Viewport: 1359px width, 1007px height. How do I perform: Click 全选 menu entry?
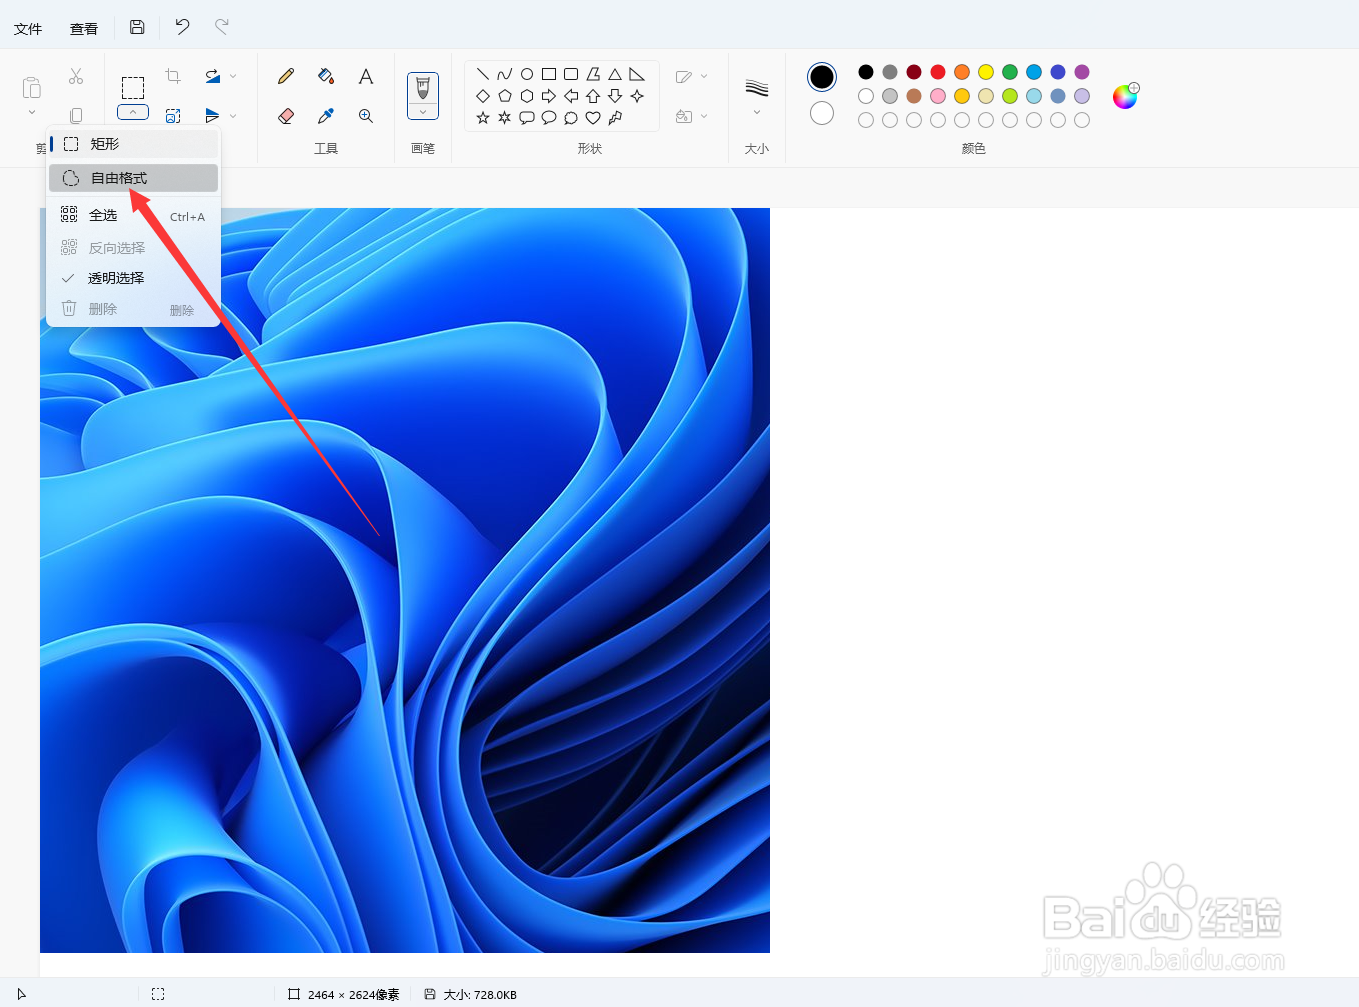pos(133,215)
